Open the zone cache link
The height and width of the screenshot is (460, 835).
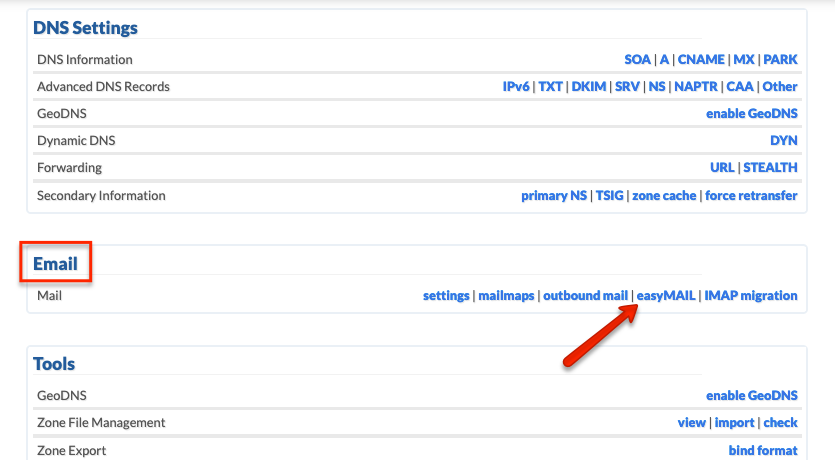pos(664,195)
